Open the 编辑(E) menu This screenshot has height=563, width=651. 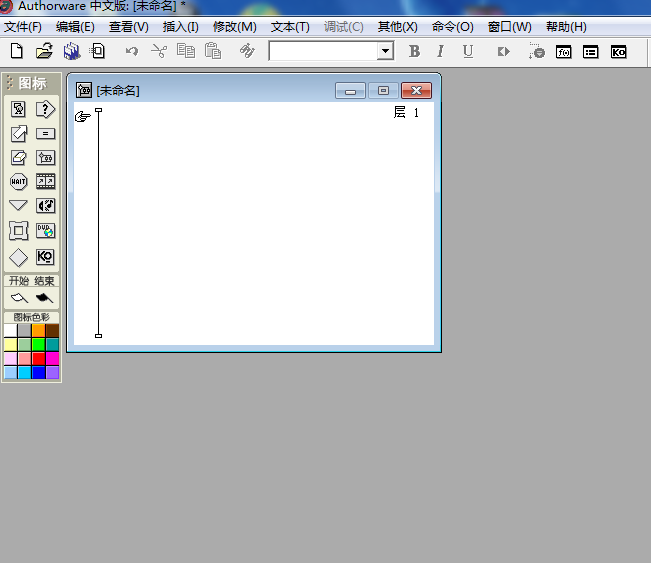[75, 27]
